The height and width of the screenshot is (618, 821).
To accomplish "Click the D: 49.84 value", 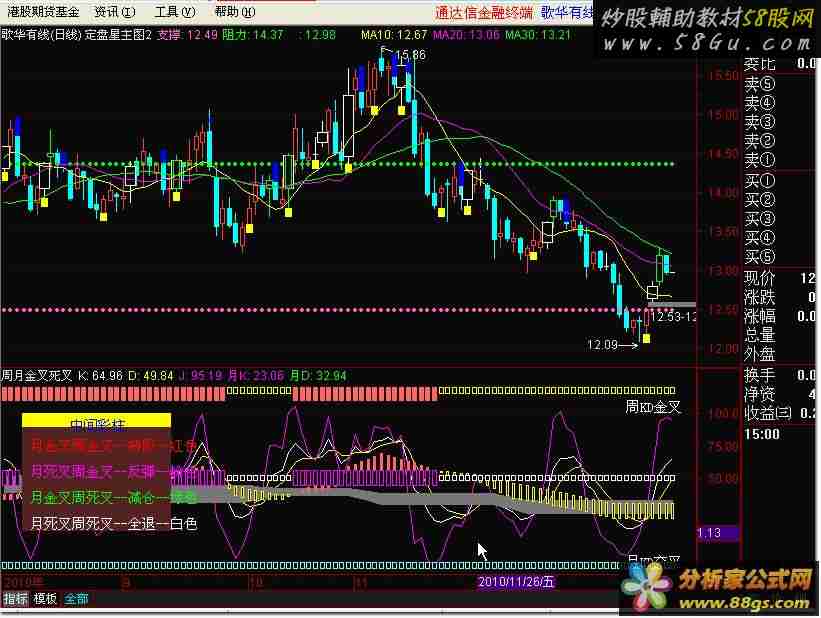I will click(x=151, y=376).
